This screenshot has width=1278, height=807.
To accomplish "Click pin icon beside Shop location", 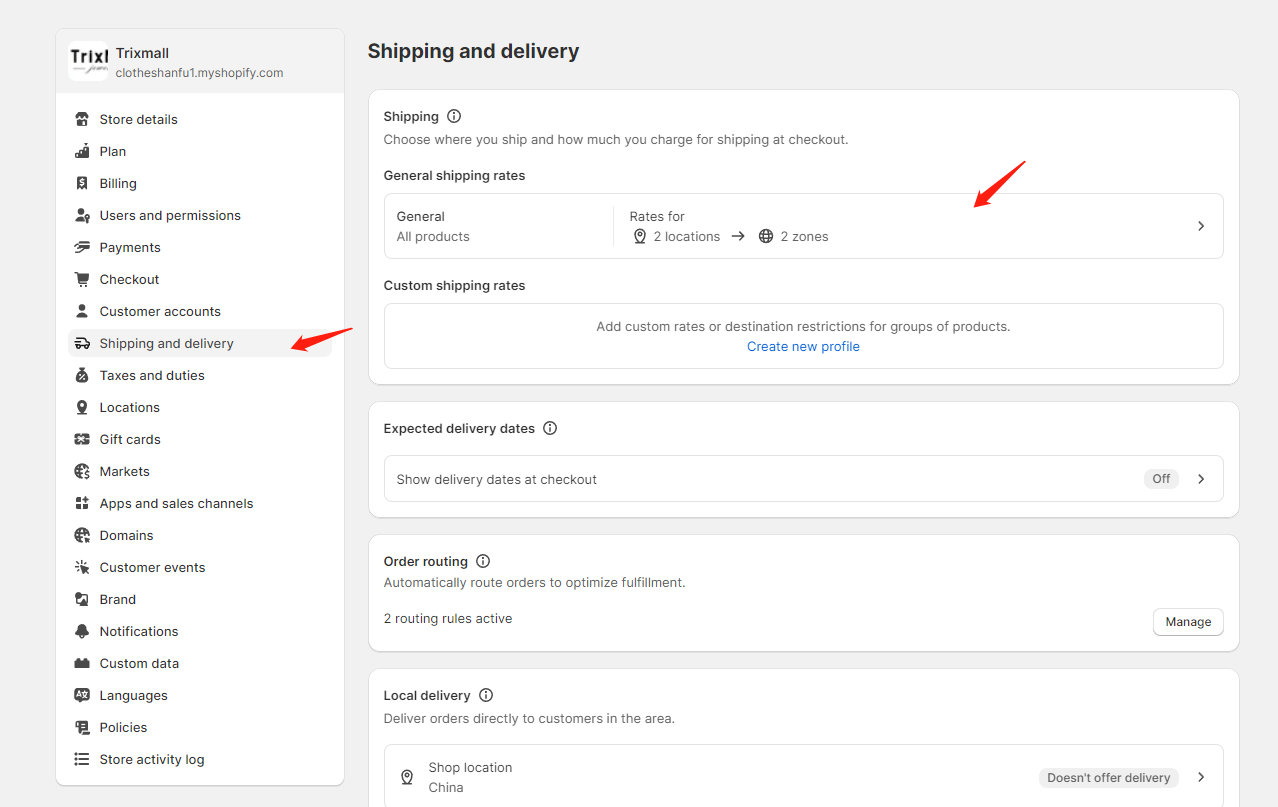I will click(x=407, y=777).
